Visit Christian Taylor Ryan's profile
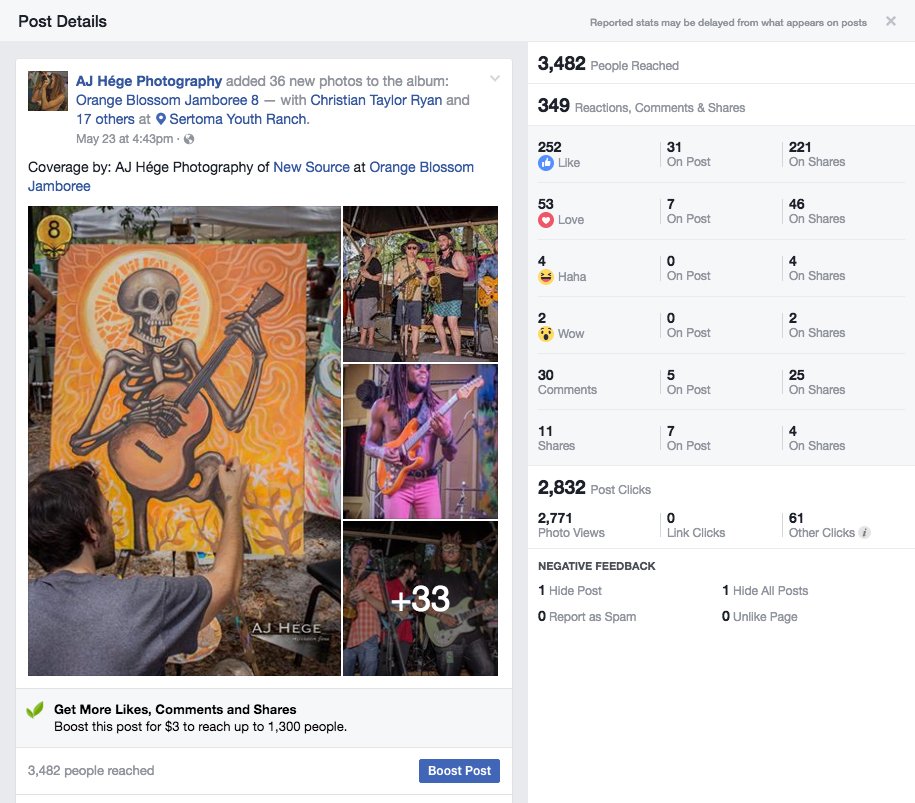 376,100
